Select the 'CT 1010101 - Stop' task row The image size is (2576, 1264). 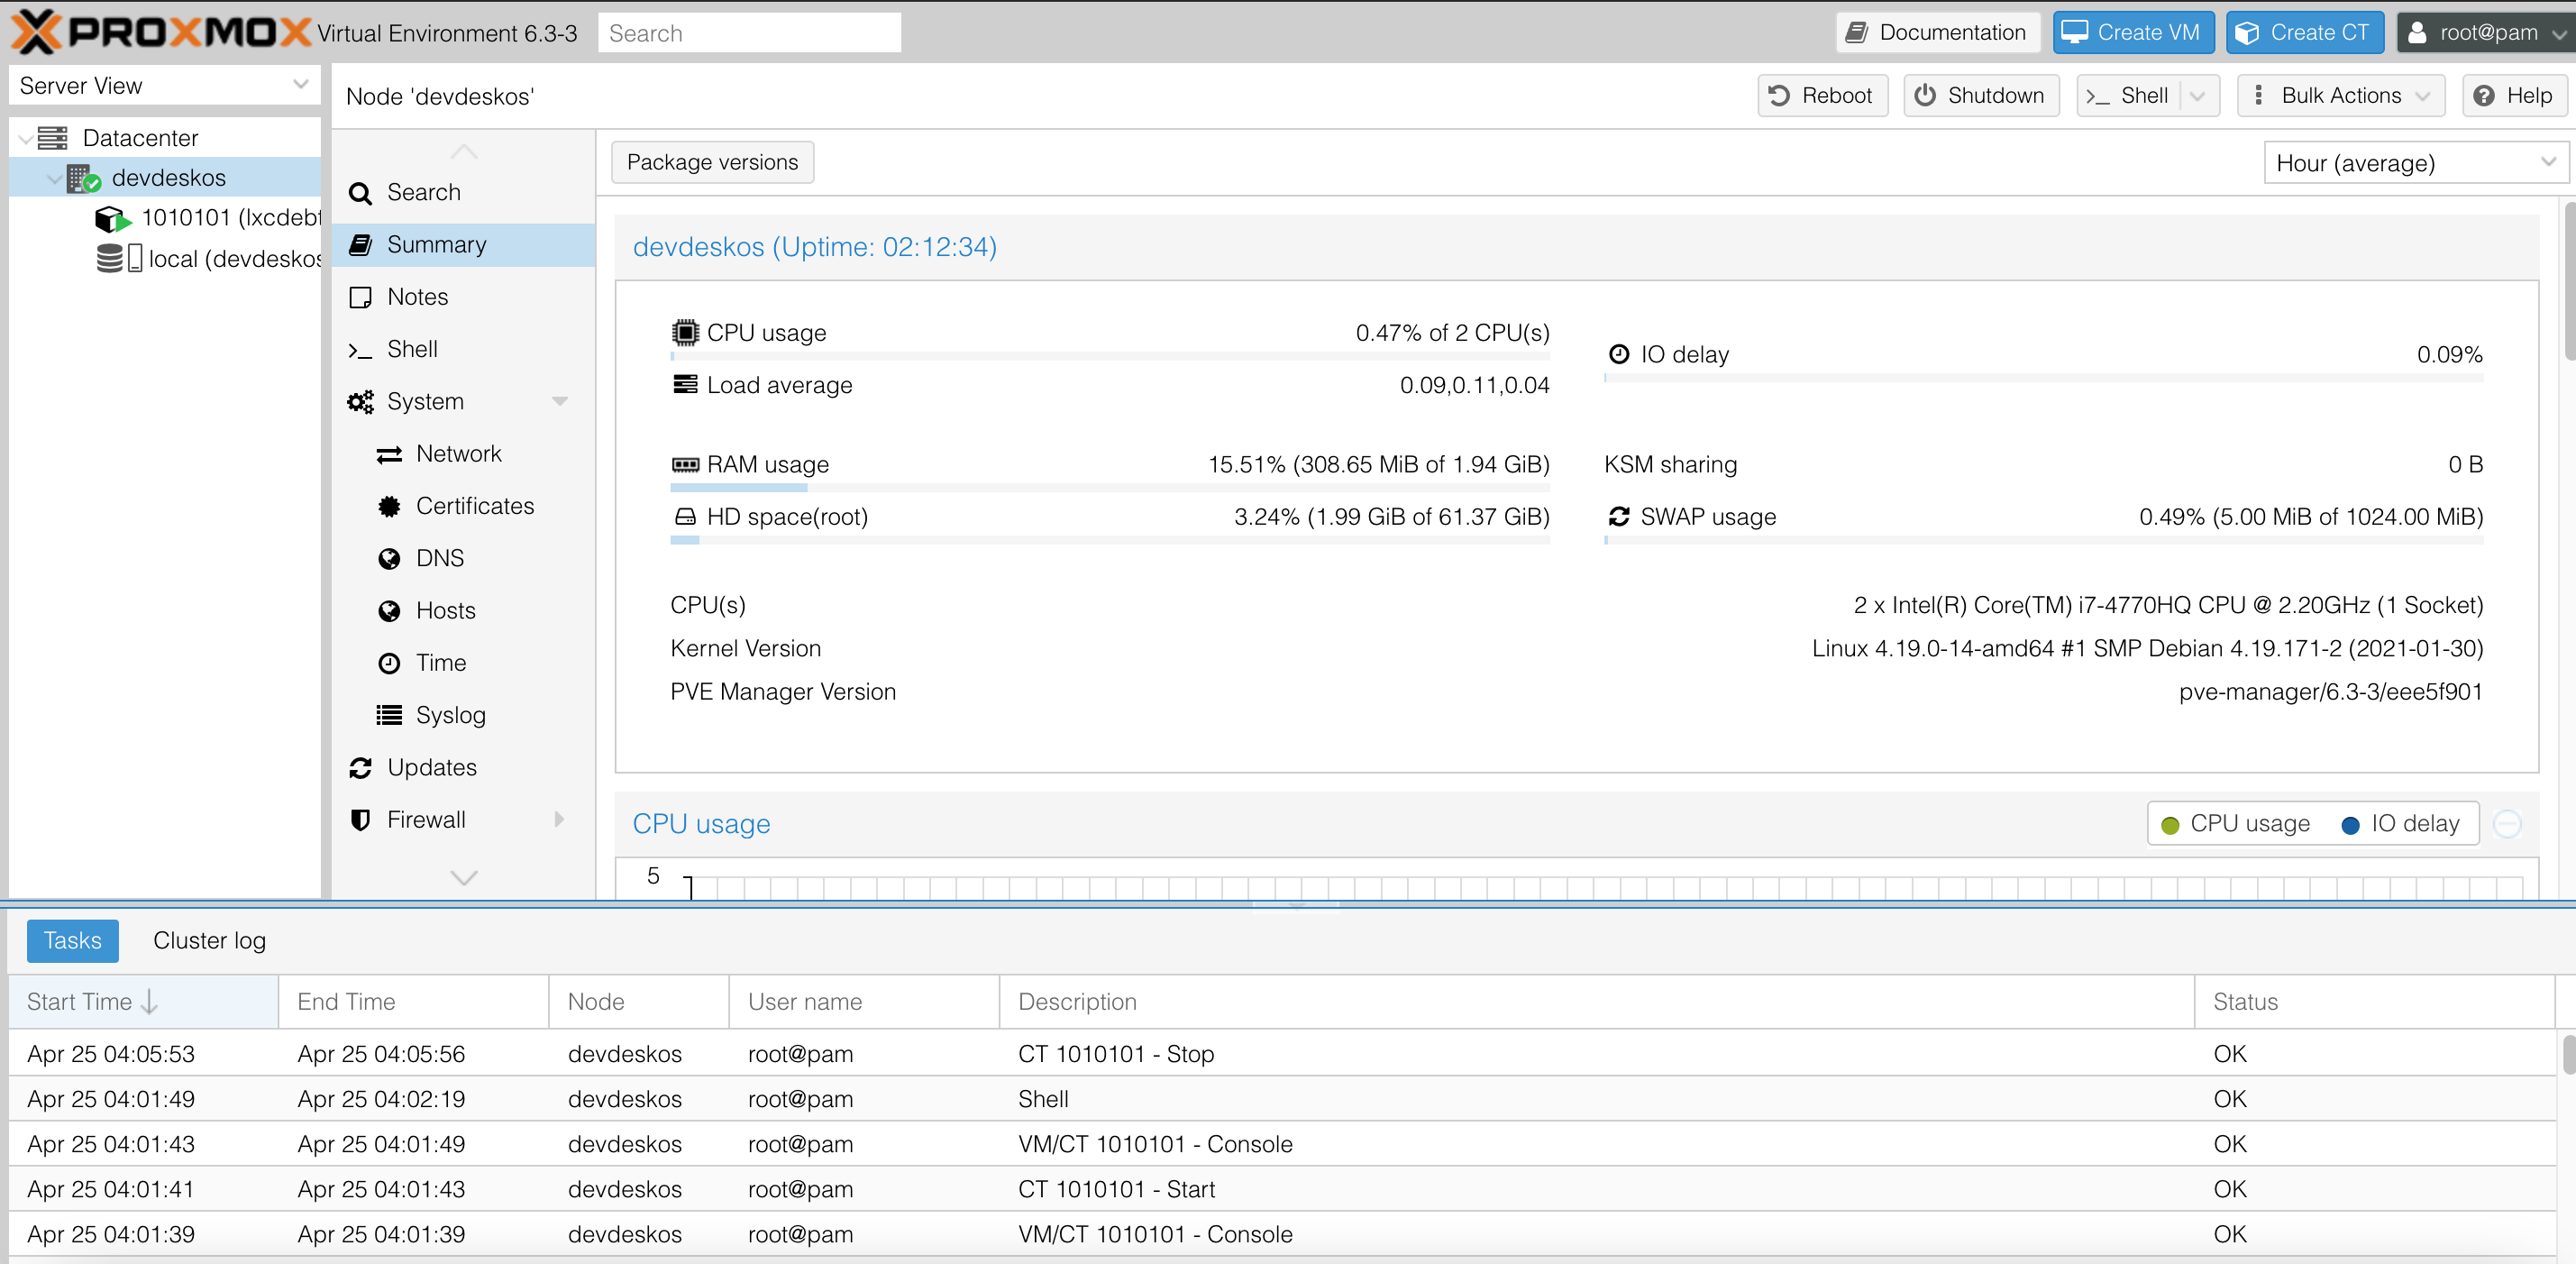click(1282, 1054)
